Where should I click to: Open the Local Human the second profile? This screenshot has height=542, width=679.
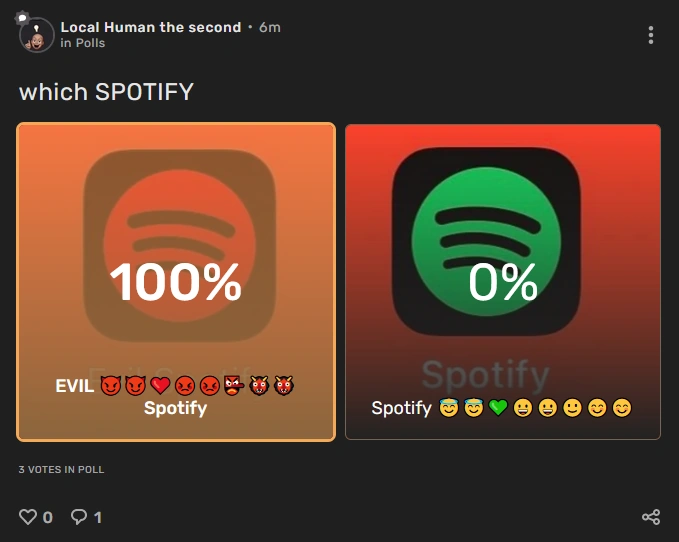[x=150, y=27]
